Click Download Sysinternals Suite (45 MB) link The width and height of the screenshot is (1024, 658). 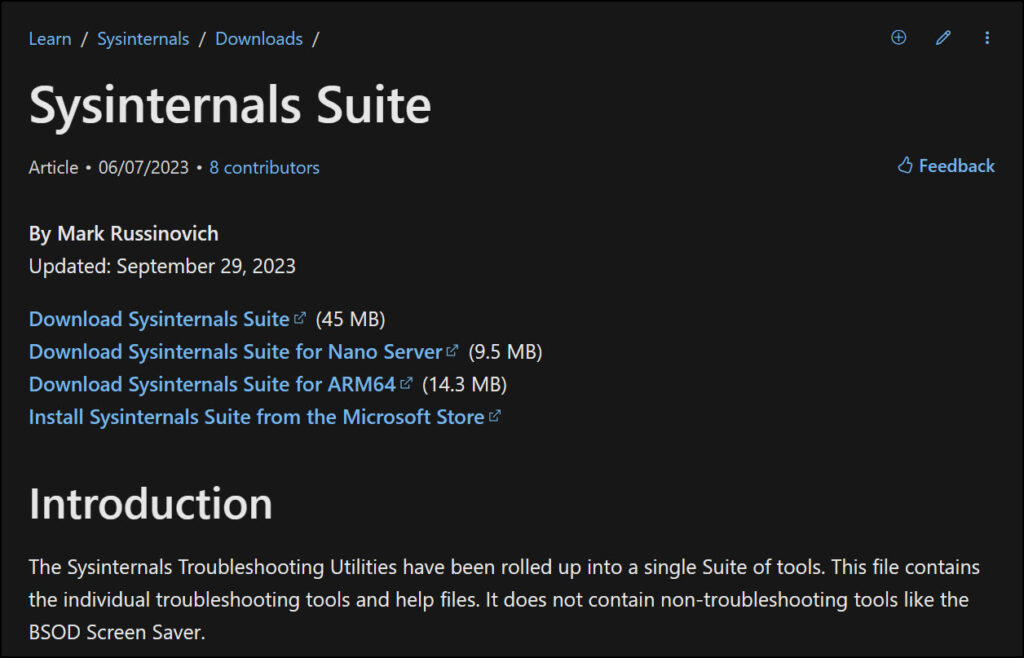(167, 319)
